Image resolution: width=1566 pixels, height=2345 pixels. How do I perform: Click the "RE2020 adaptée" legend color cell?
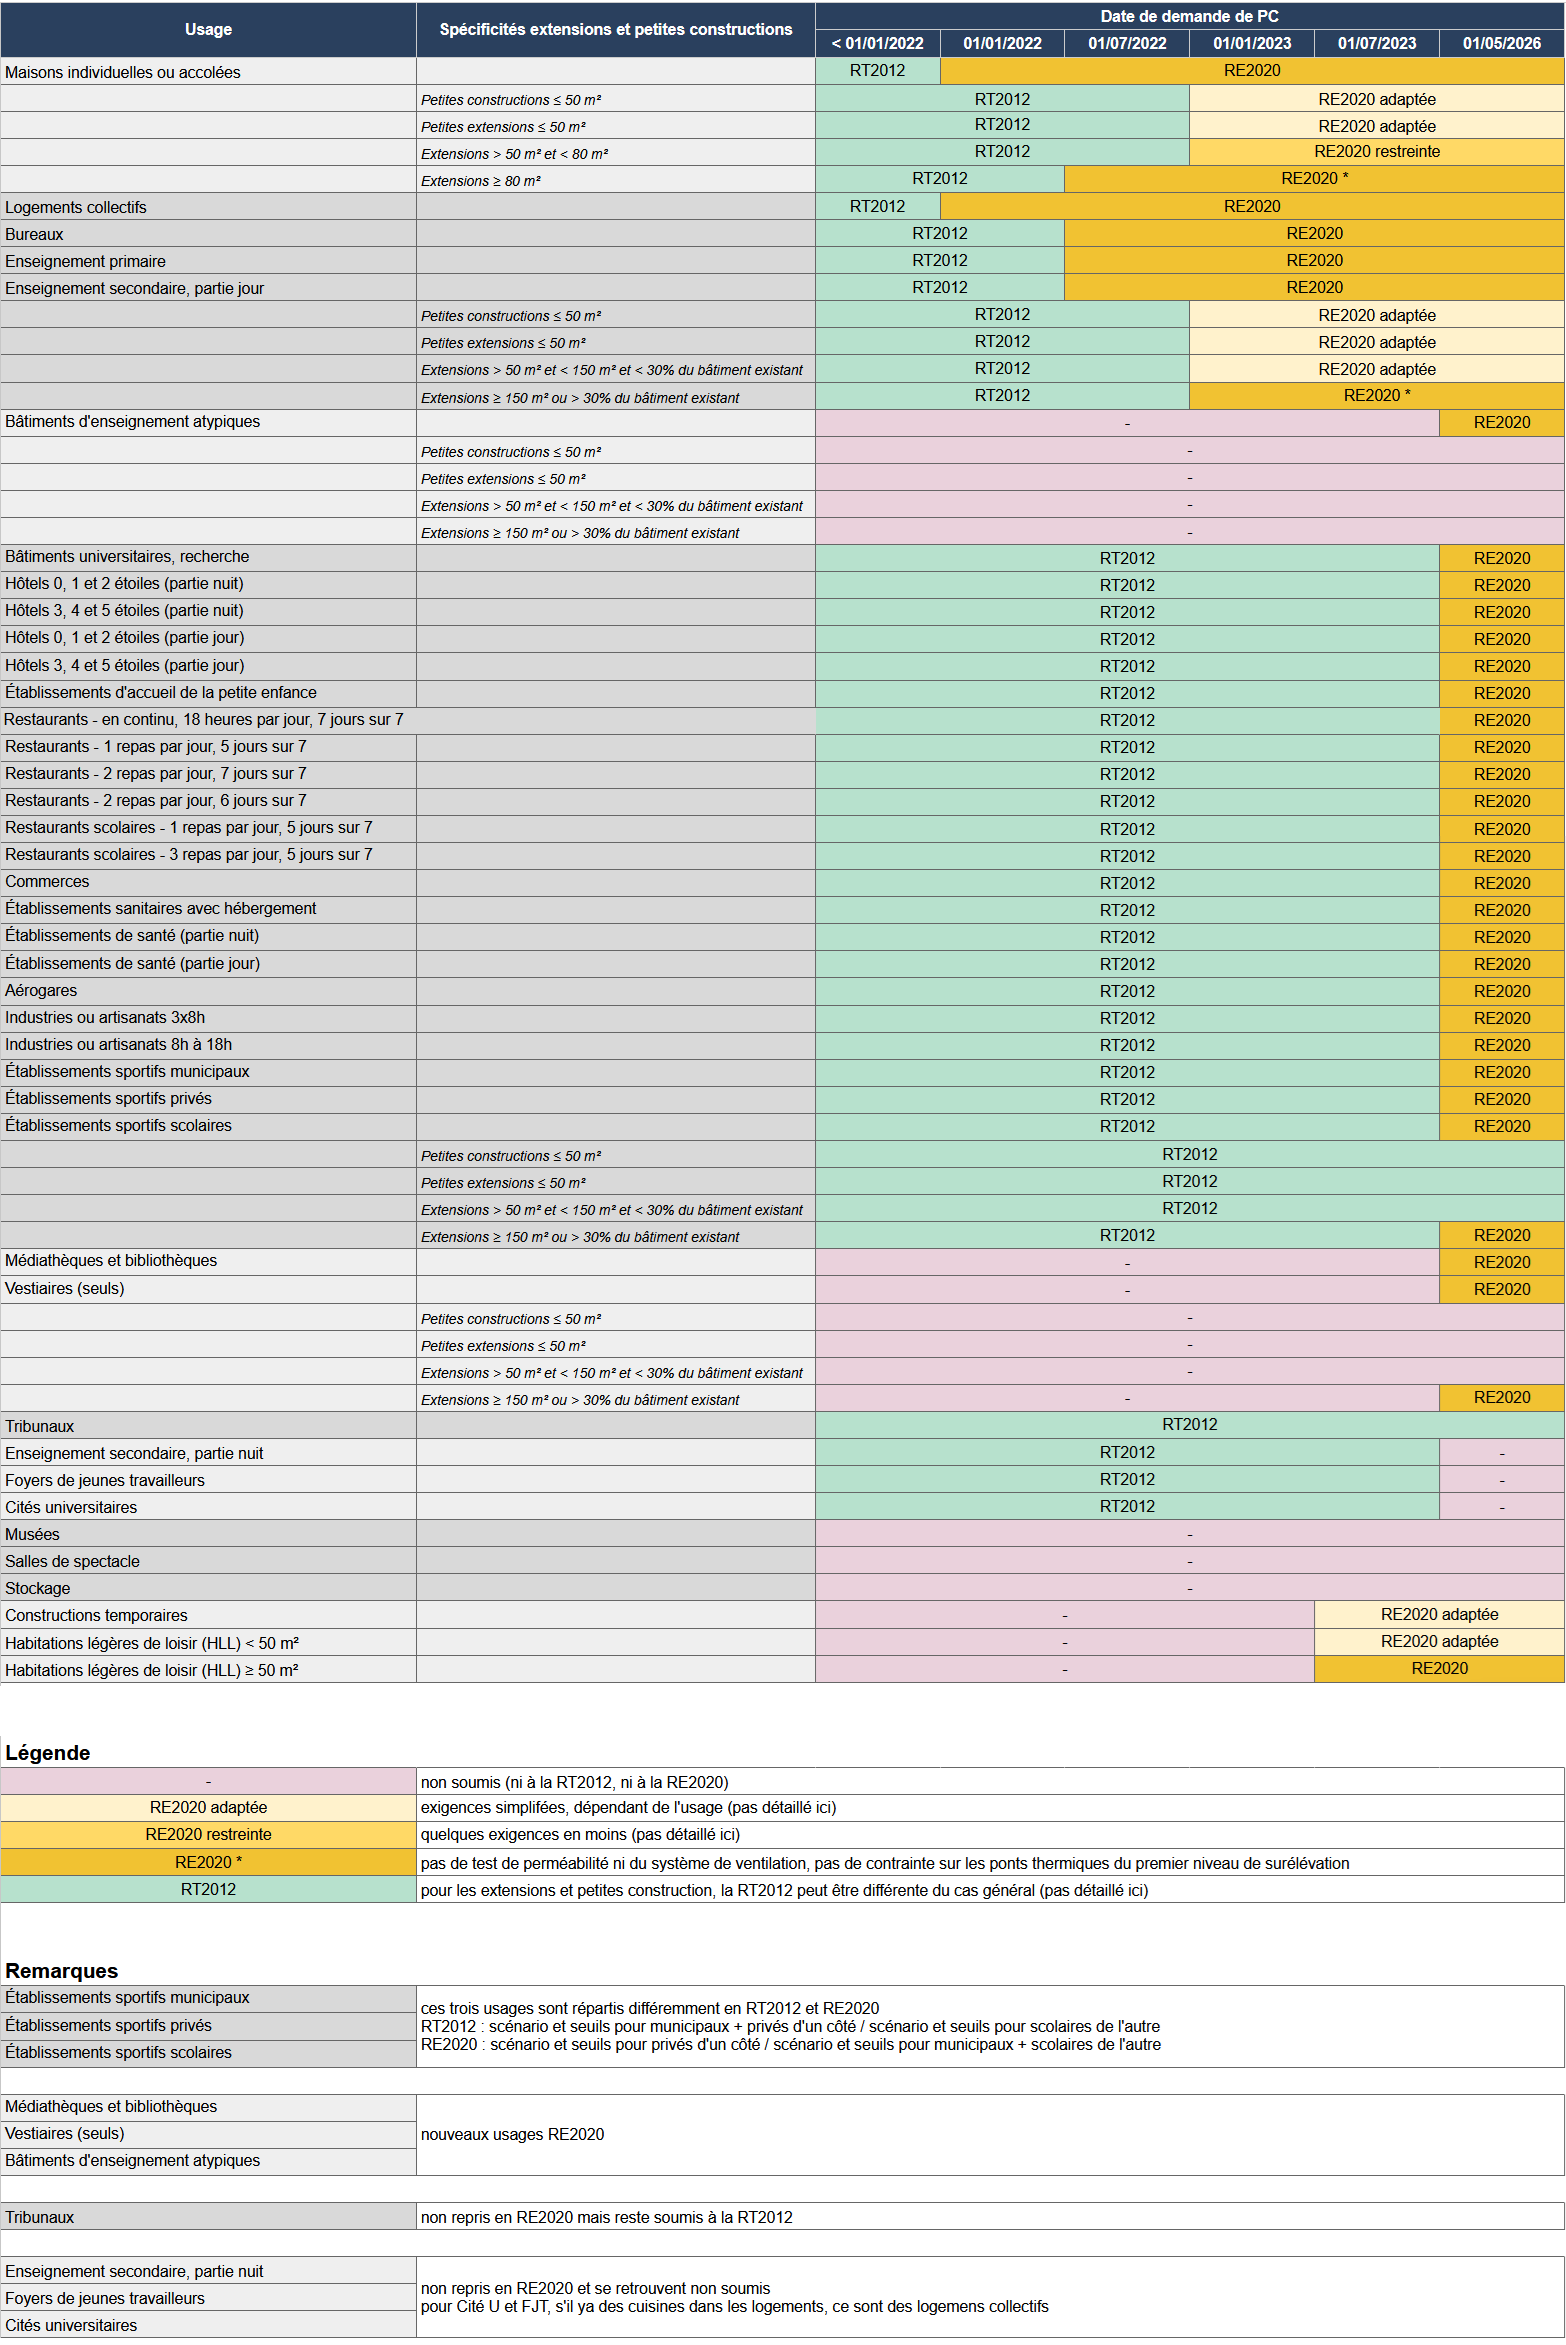[x=208, y=1807]
